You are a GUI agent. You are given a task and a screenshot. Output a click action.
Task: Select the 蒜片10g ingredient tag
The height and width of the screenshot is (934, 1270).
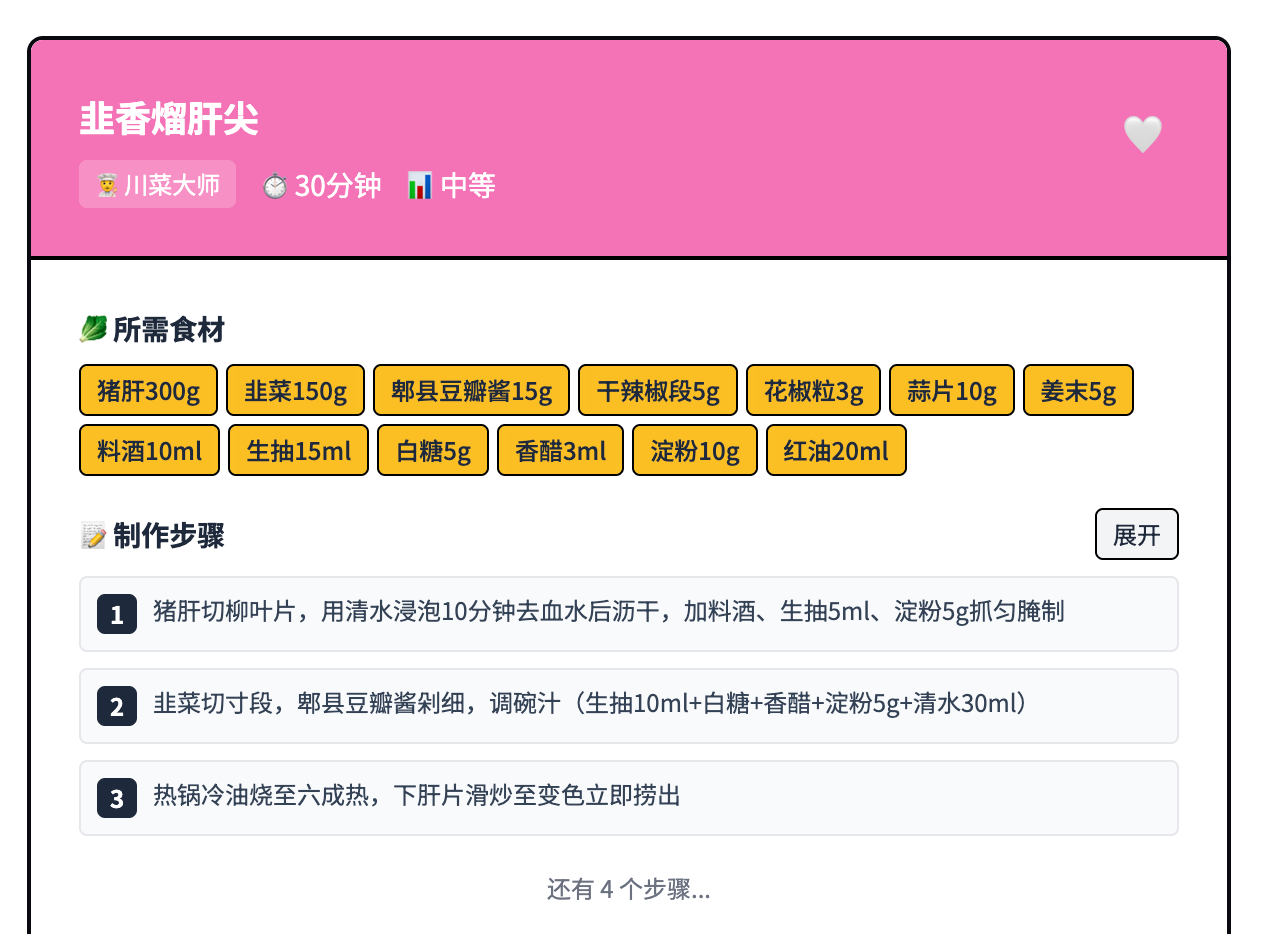click(x=952, y=390)
